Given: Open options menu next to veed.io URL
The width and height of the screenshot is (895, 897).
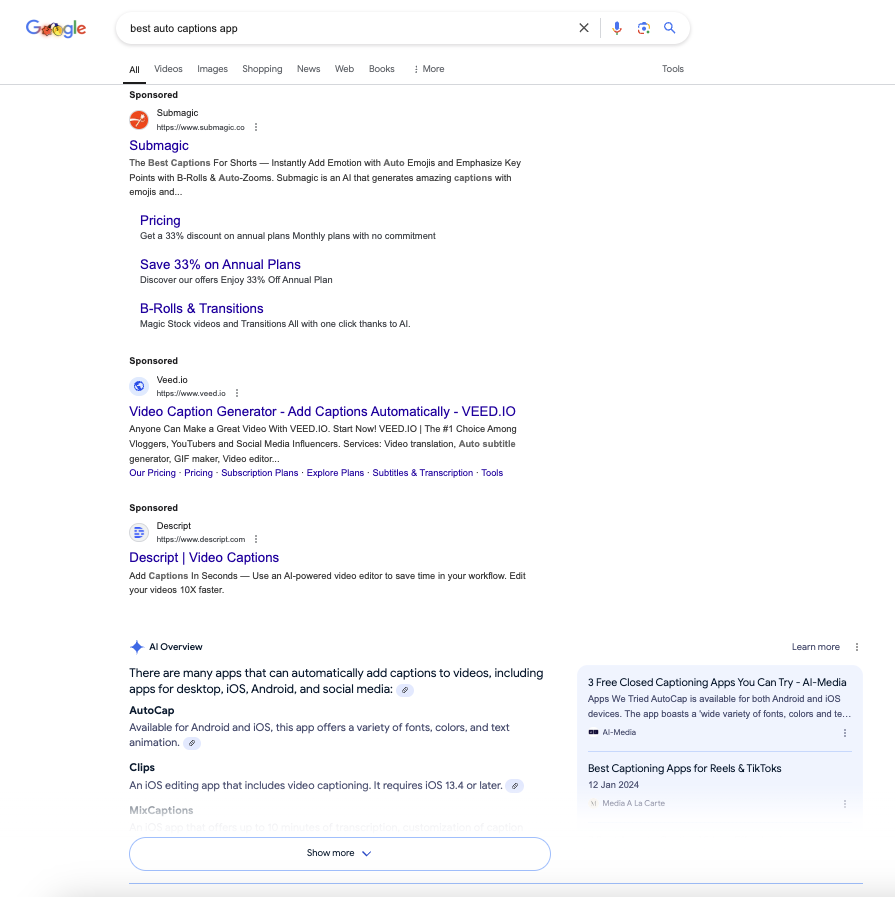Looking at the screenshot, I should [x=237, y=393].
